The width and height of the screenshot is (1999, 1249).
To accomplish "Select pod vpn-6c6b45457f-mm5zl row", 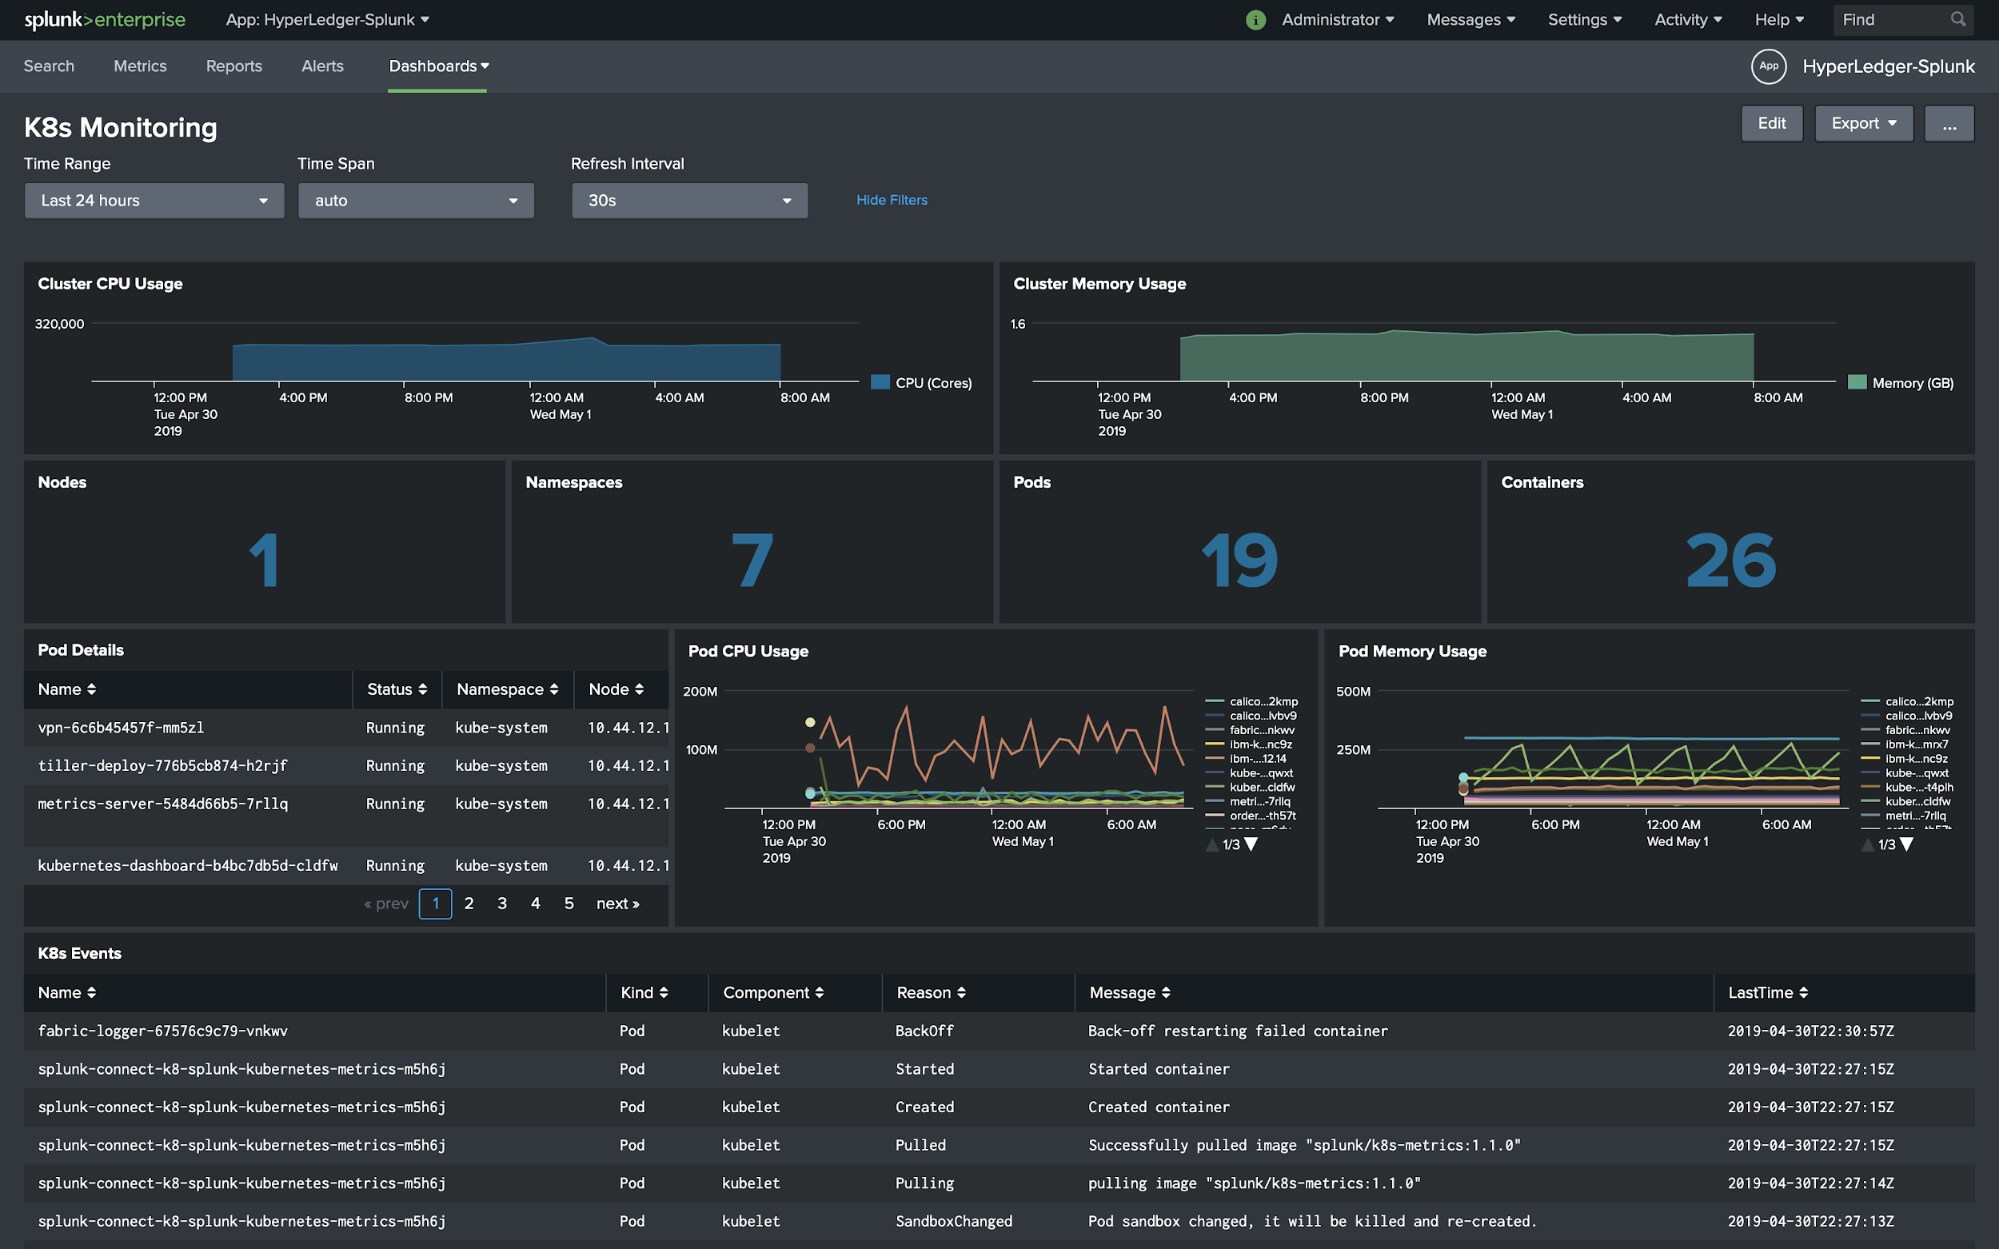I will pos(346,728).
